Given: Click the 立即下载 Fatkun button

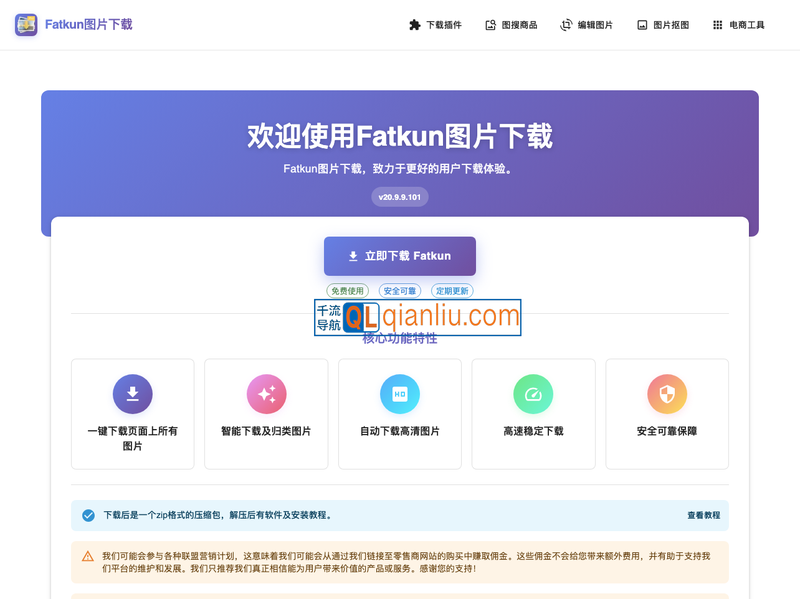Looking at the screenshot, I should click(400, 256).
